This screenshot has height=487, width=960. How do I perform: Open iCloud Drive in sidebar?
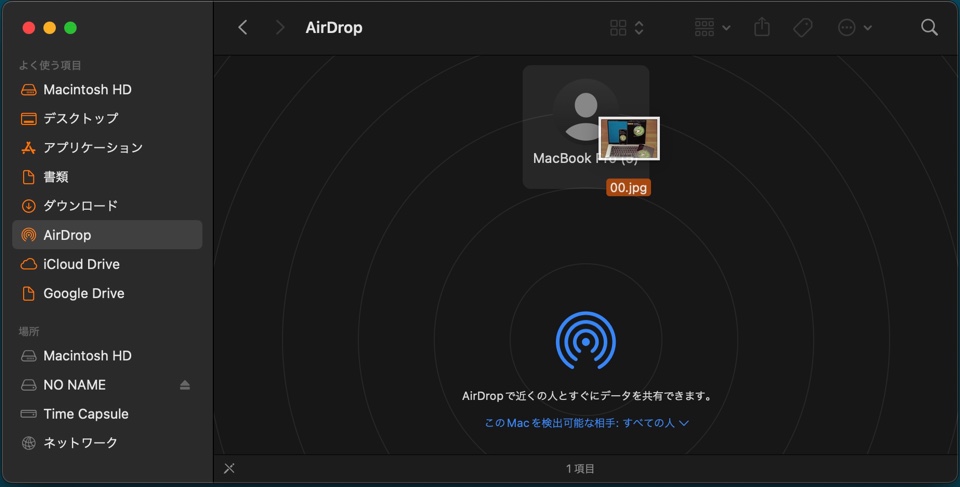107,264
